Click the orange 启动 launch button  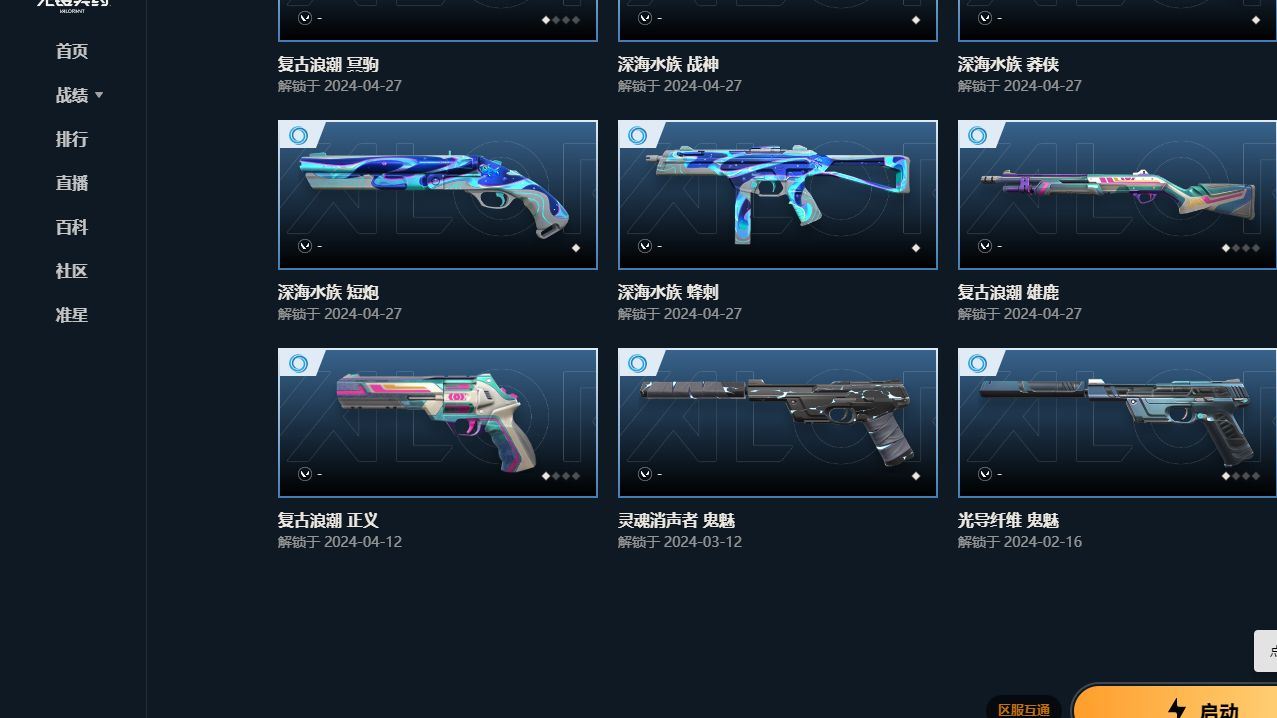(1175, 702)
